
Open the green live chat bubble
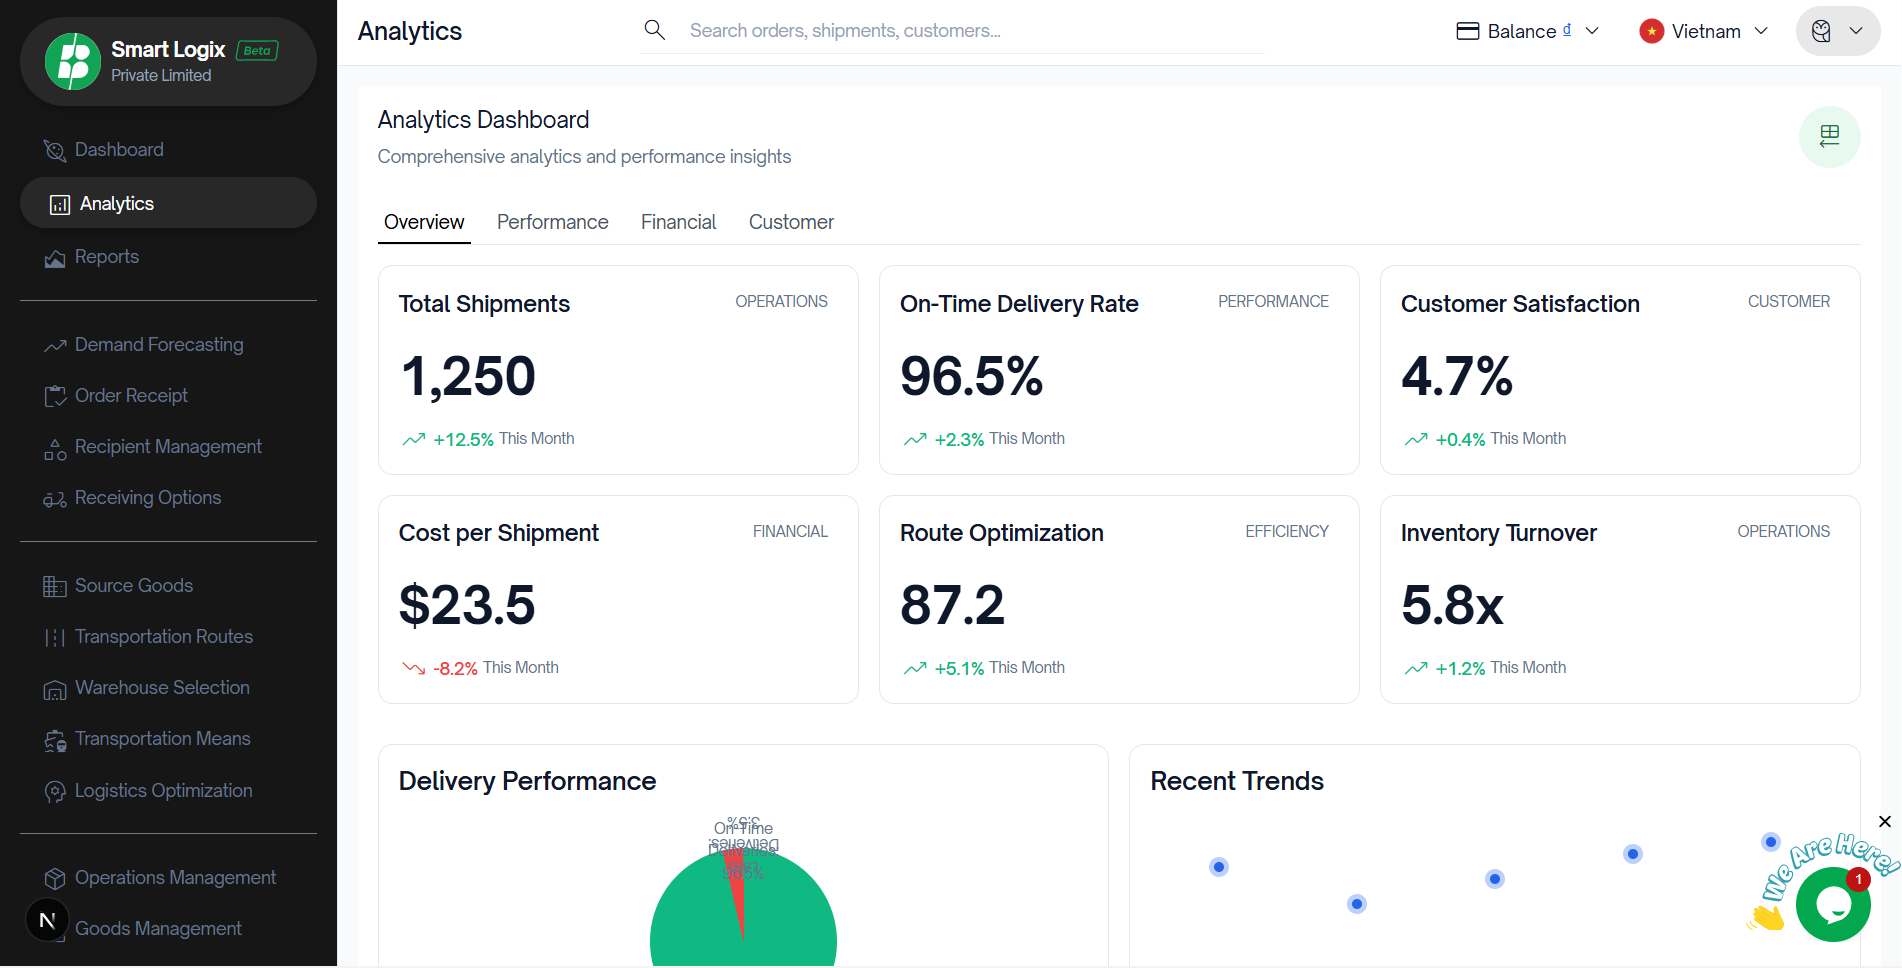[1832, 904]
